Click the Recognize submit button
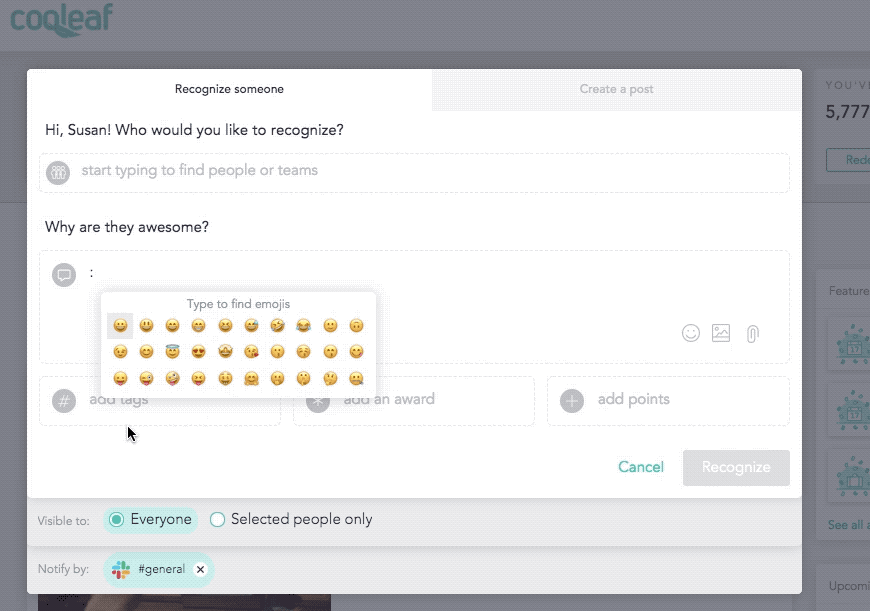Viewport: 870px width, 611px height. coord(736,468)
